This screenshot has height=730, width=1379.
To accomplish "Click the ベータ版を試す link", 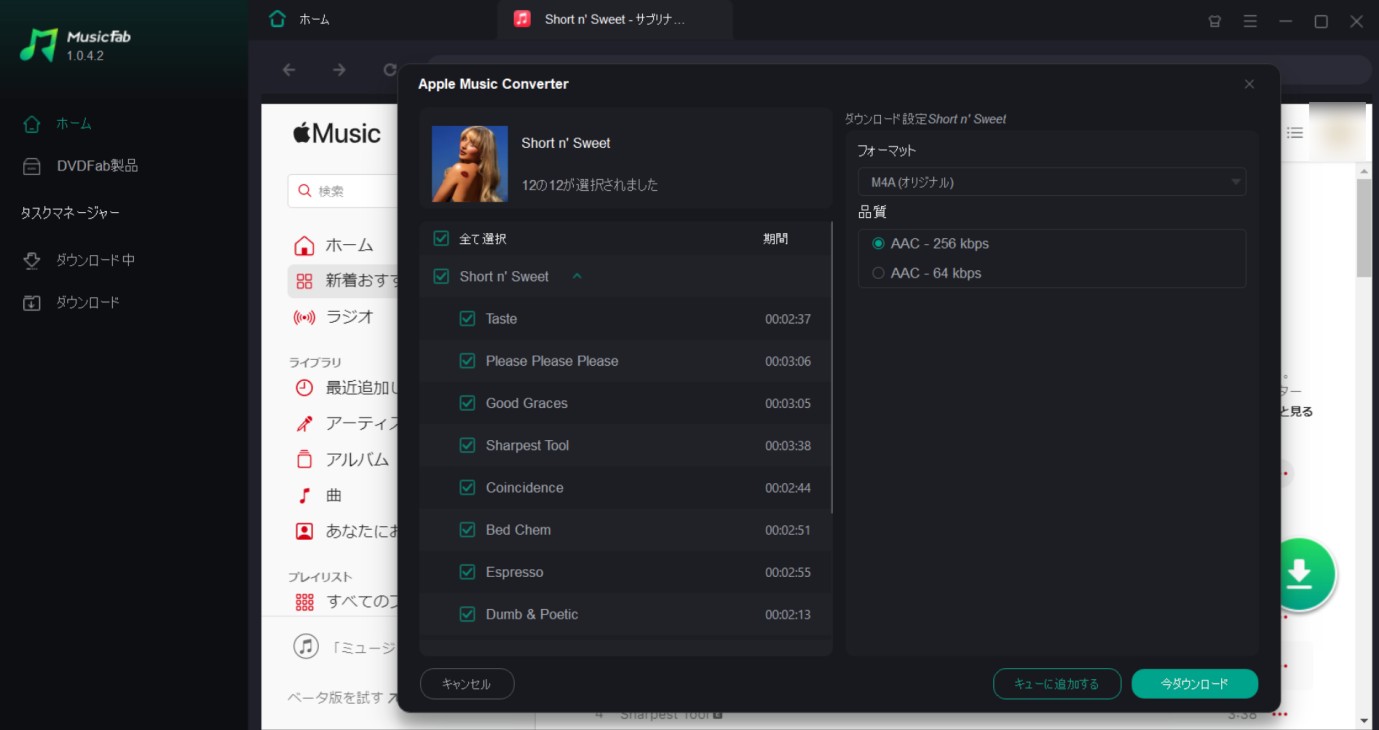I will [341, 697].
